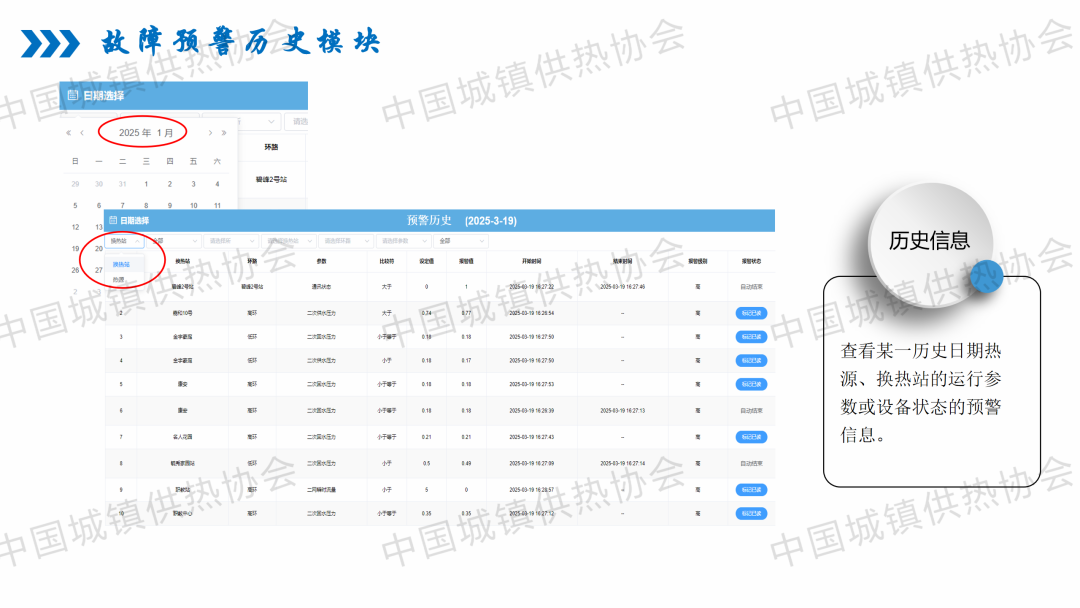Click 标记已读 button for row 2
The height and width of the screenshot is (608, 1080).
click(x=751, y=313)
